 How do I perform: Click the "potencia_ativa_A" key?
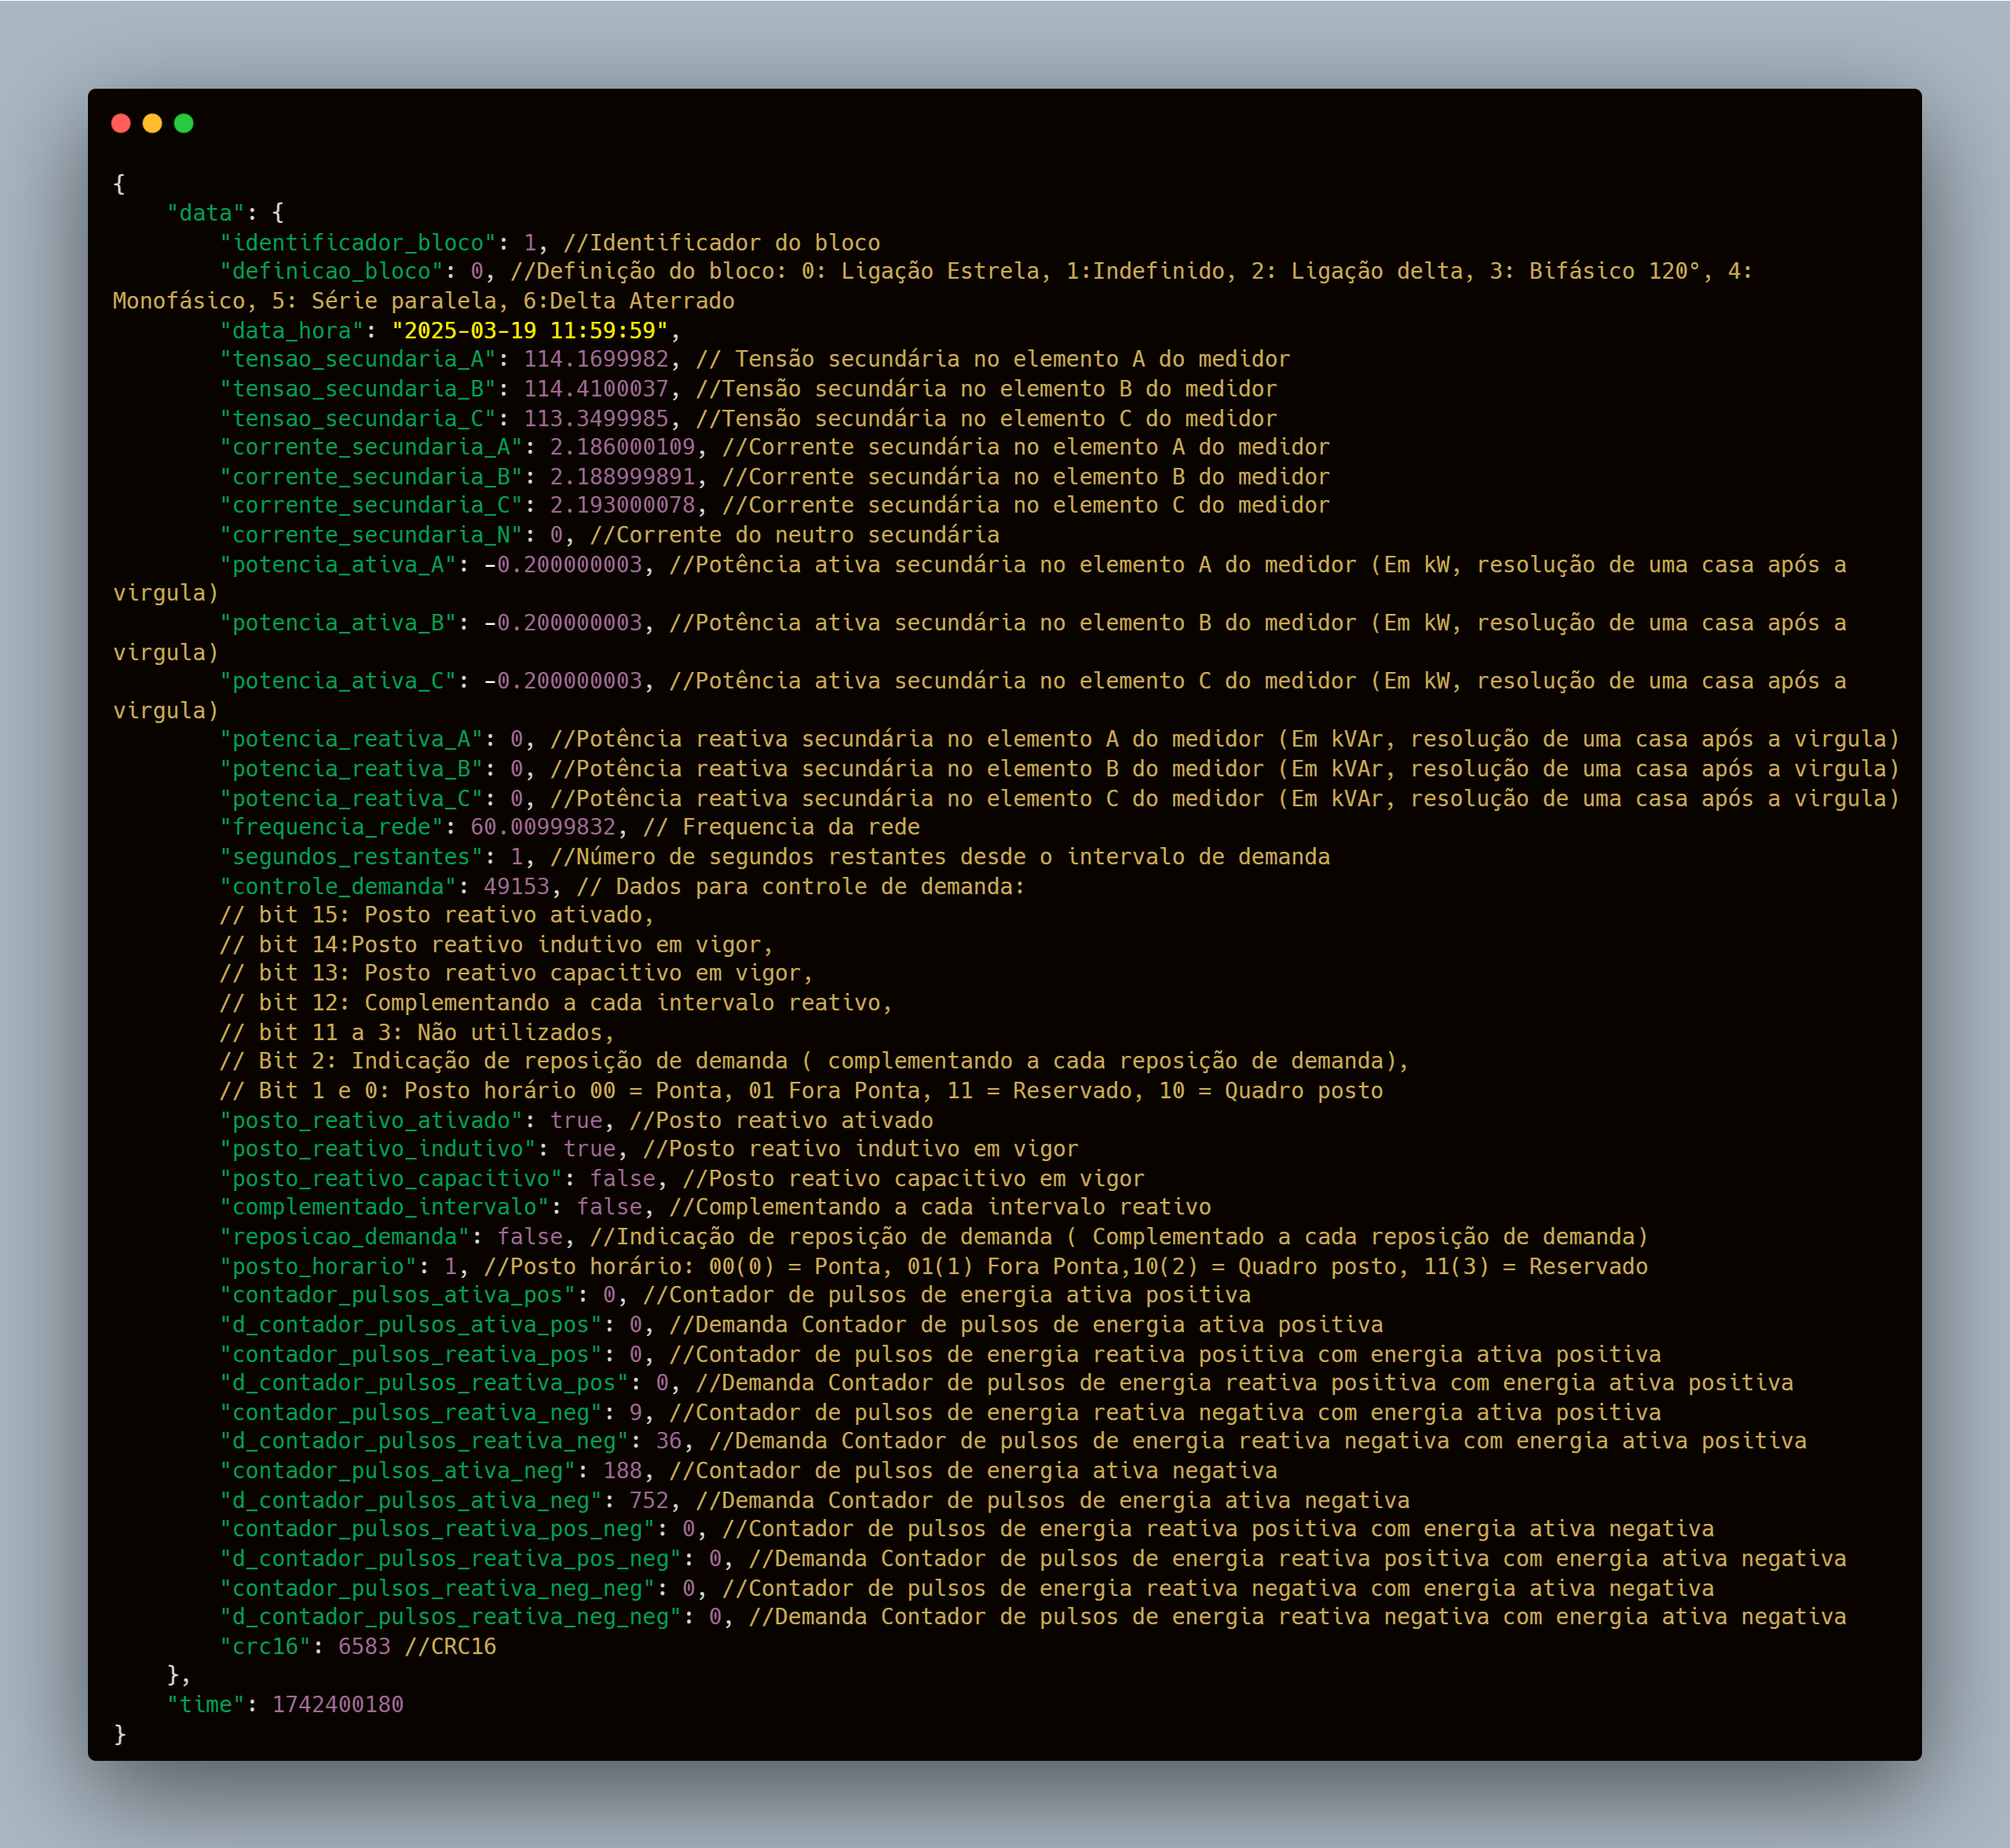[338, 565]
